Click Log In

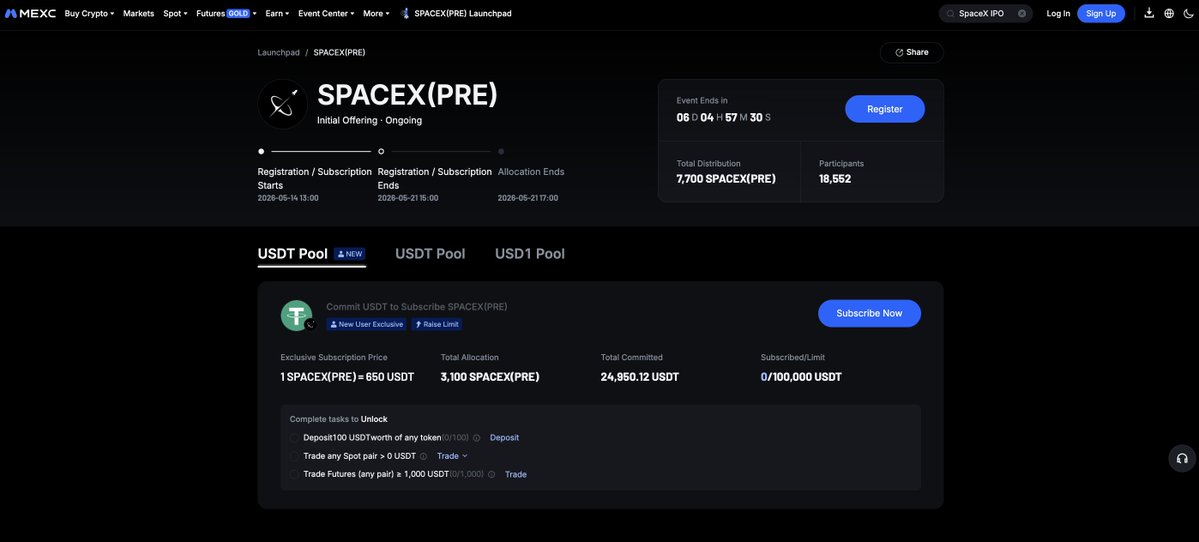coord(1058,14)
